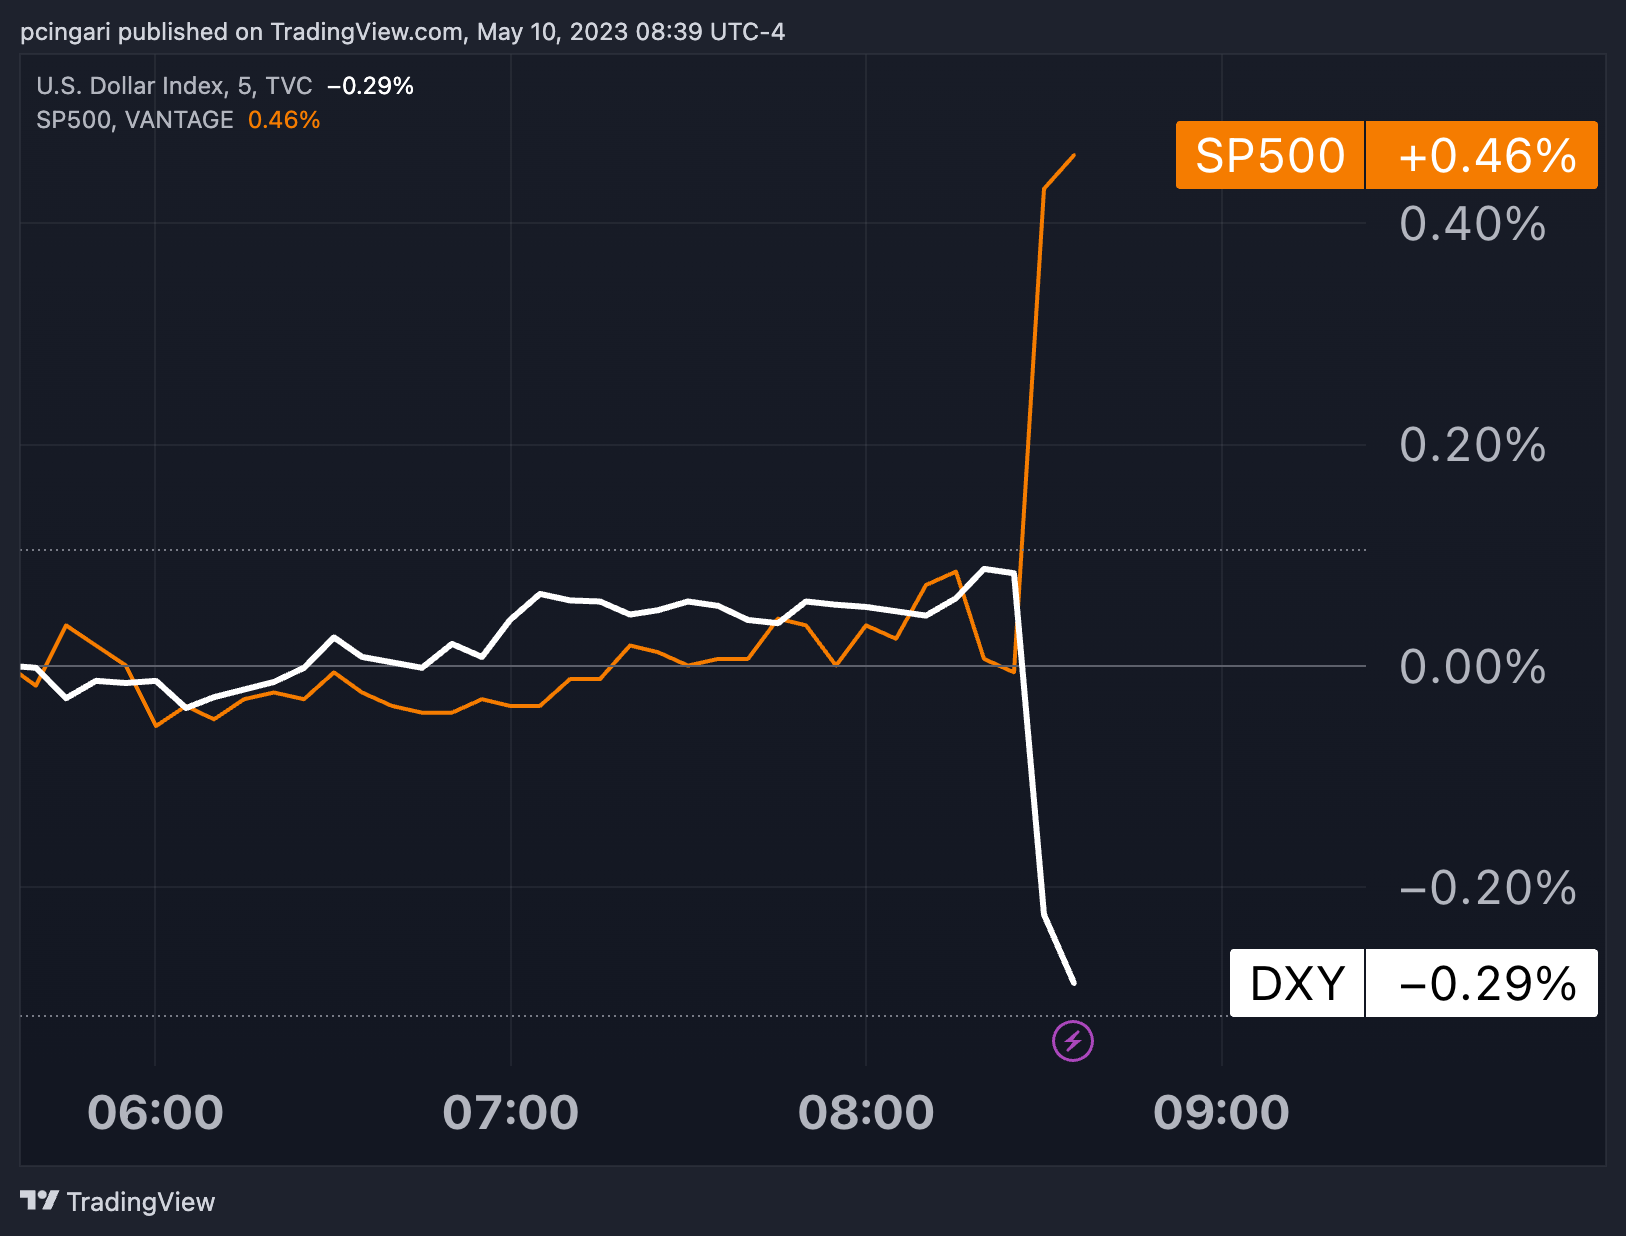The image size is (1626, 1236).
Task: Click the 08:00 time axis label
Action: tap(866, 1112)
